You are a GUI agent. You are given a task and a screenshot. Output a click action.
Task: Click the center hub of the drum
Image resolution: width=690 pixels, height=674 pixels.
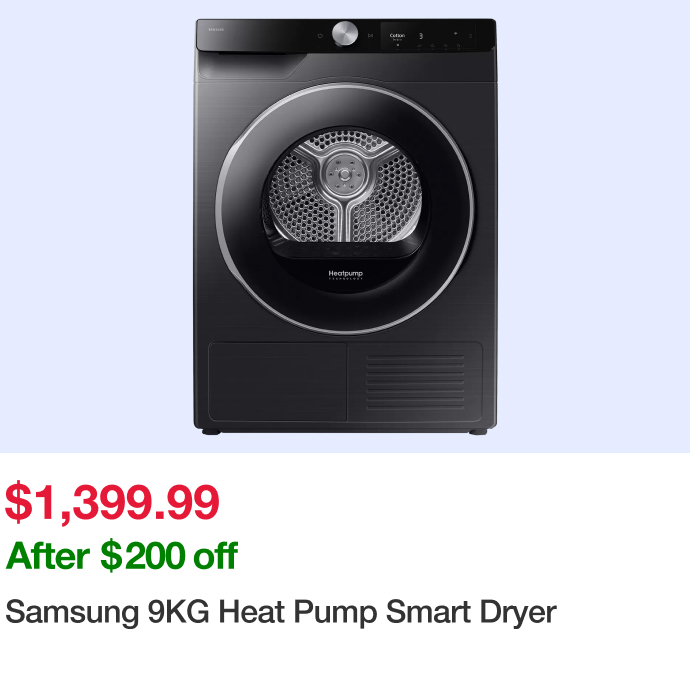tap(345, 174)
